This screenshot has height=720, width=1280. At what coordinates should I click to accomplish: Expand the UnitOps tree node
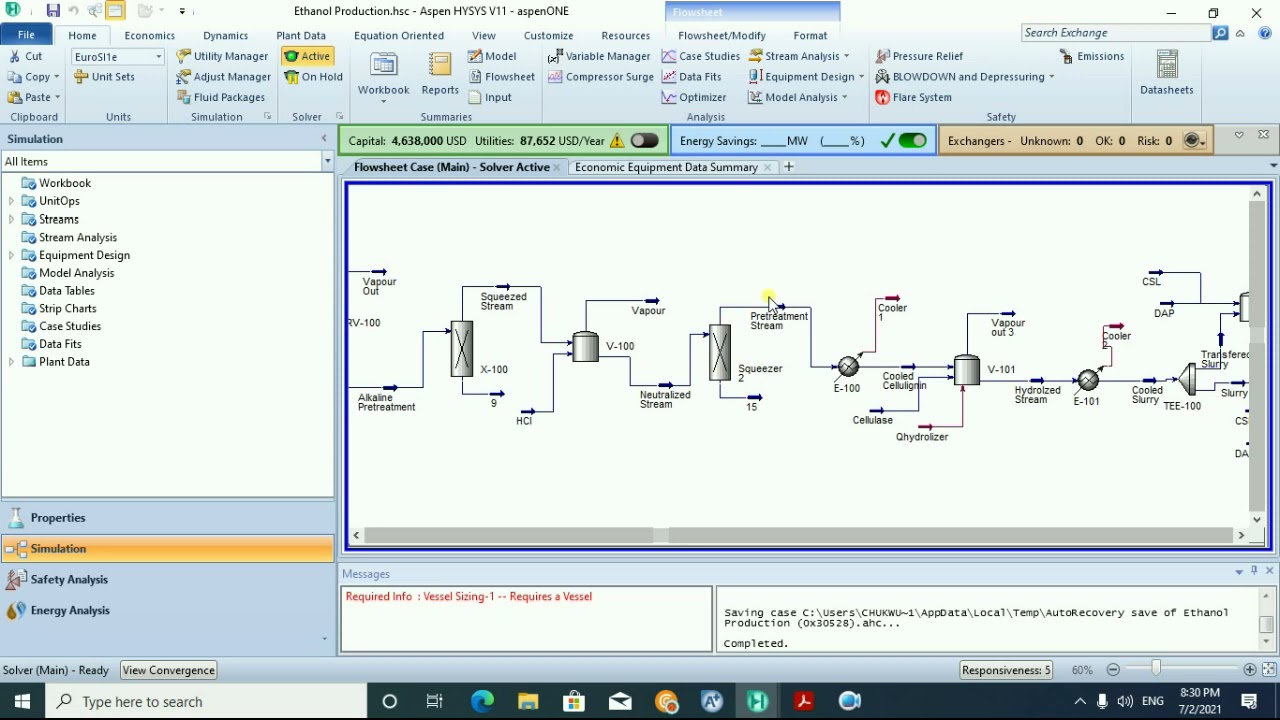pyautogui.click(x=11, y=201)
